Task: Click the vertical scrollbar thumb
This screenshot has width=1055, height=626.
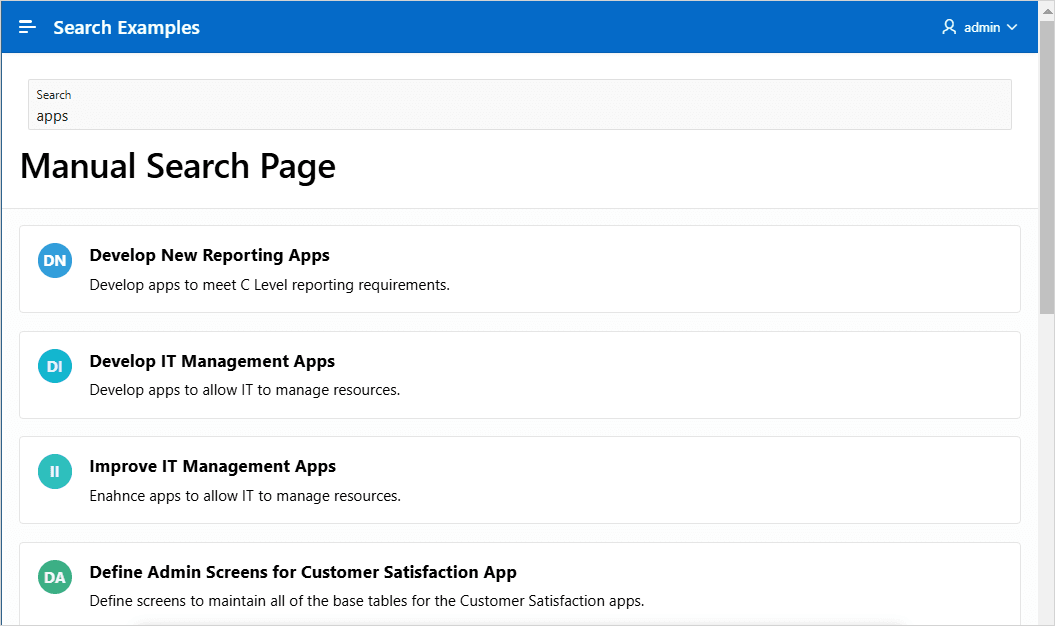Action: tap(1047, 167)
